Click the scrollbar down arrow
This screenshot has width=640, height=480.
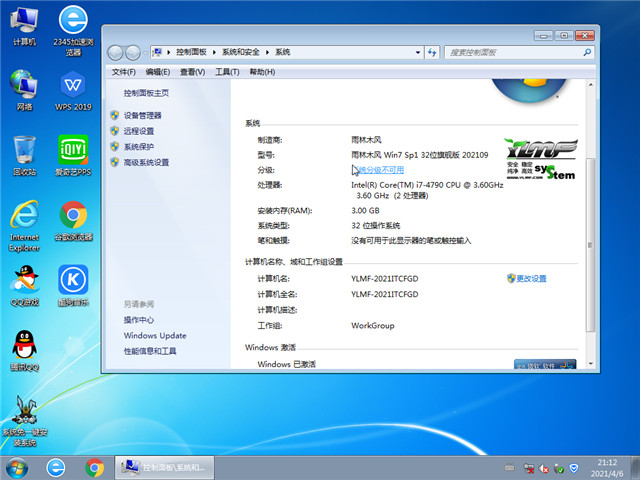[x=590, y=363]
